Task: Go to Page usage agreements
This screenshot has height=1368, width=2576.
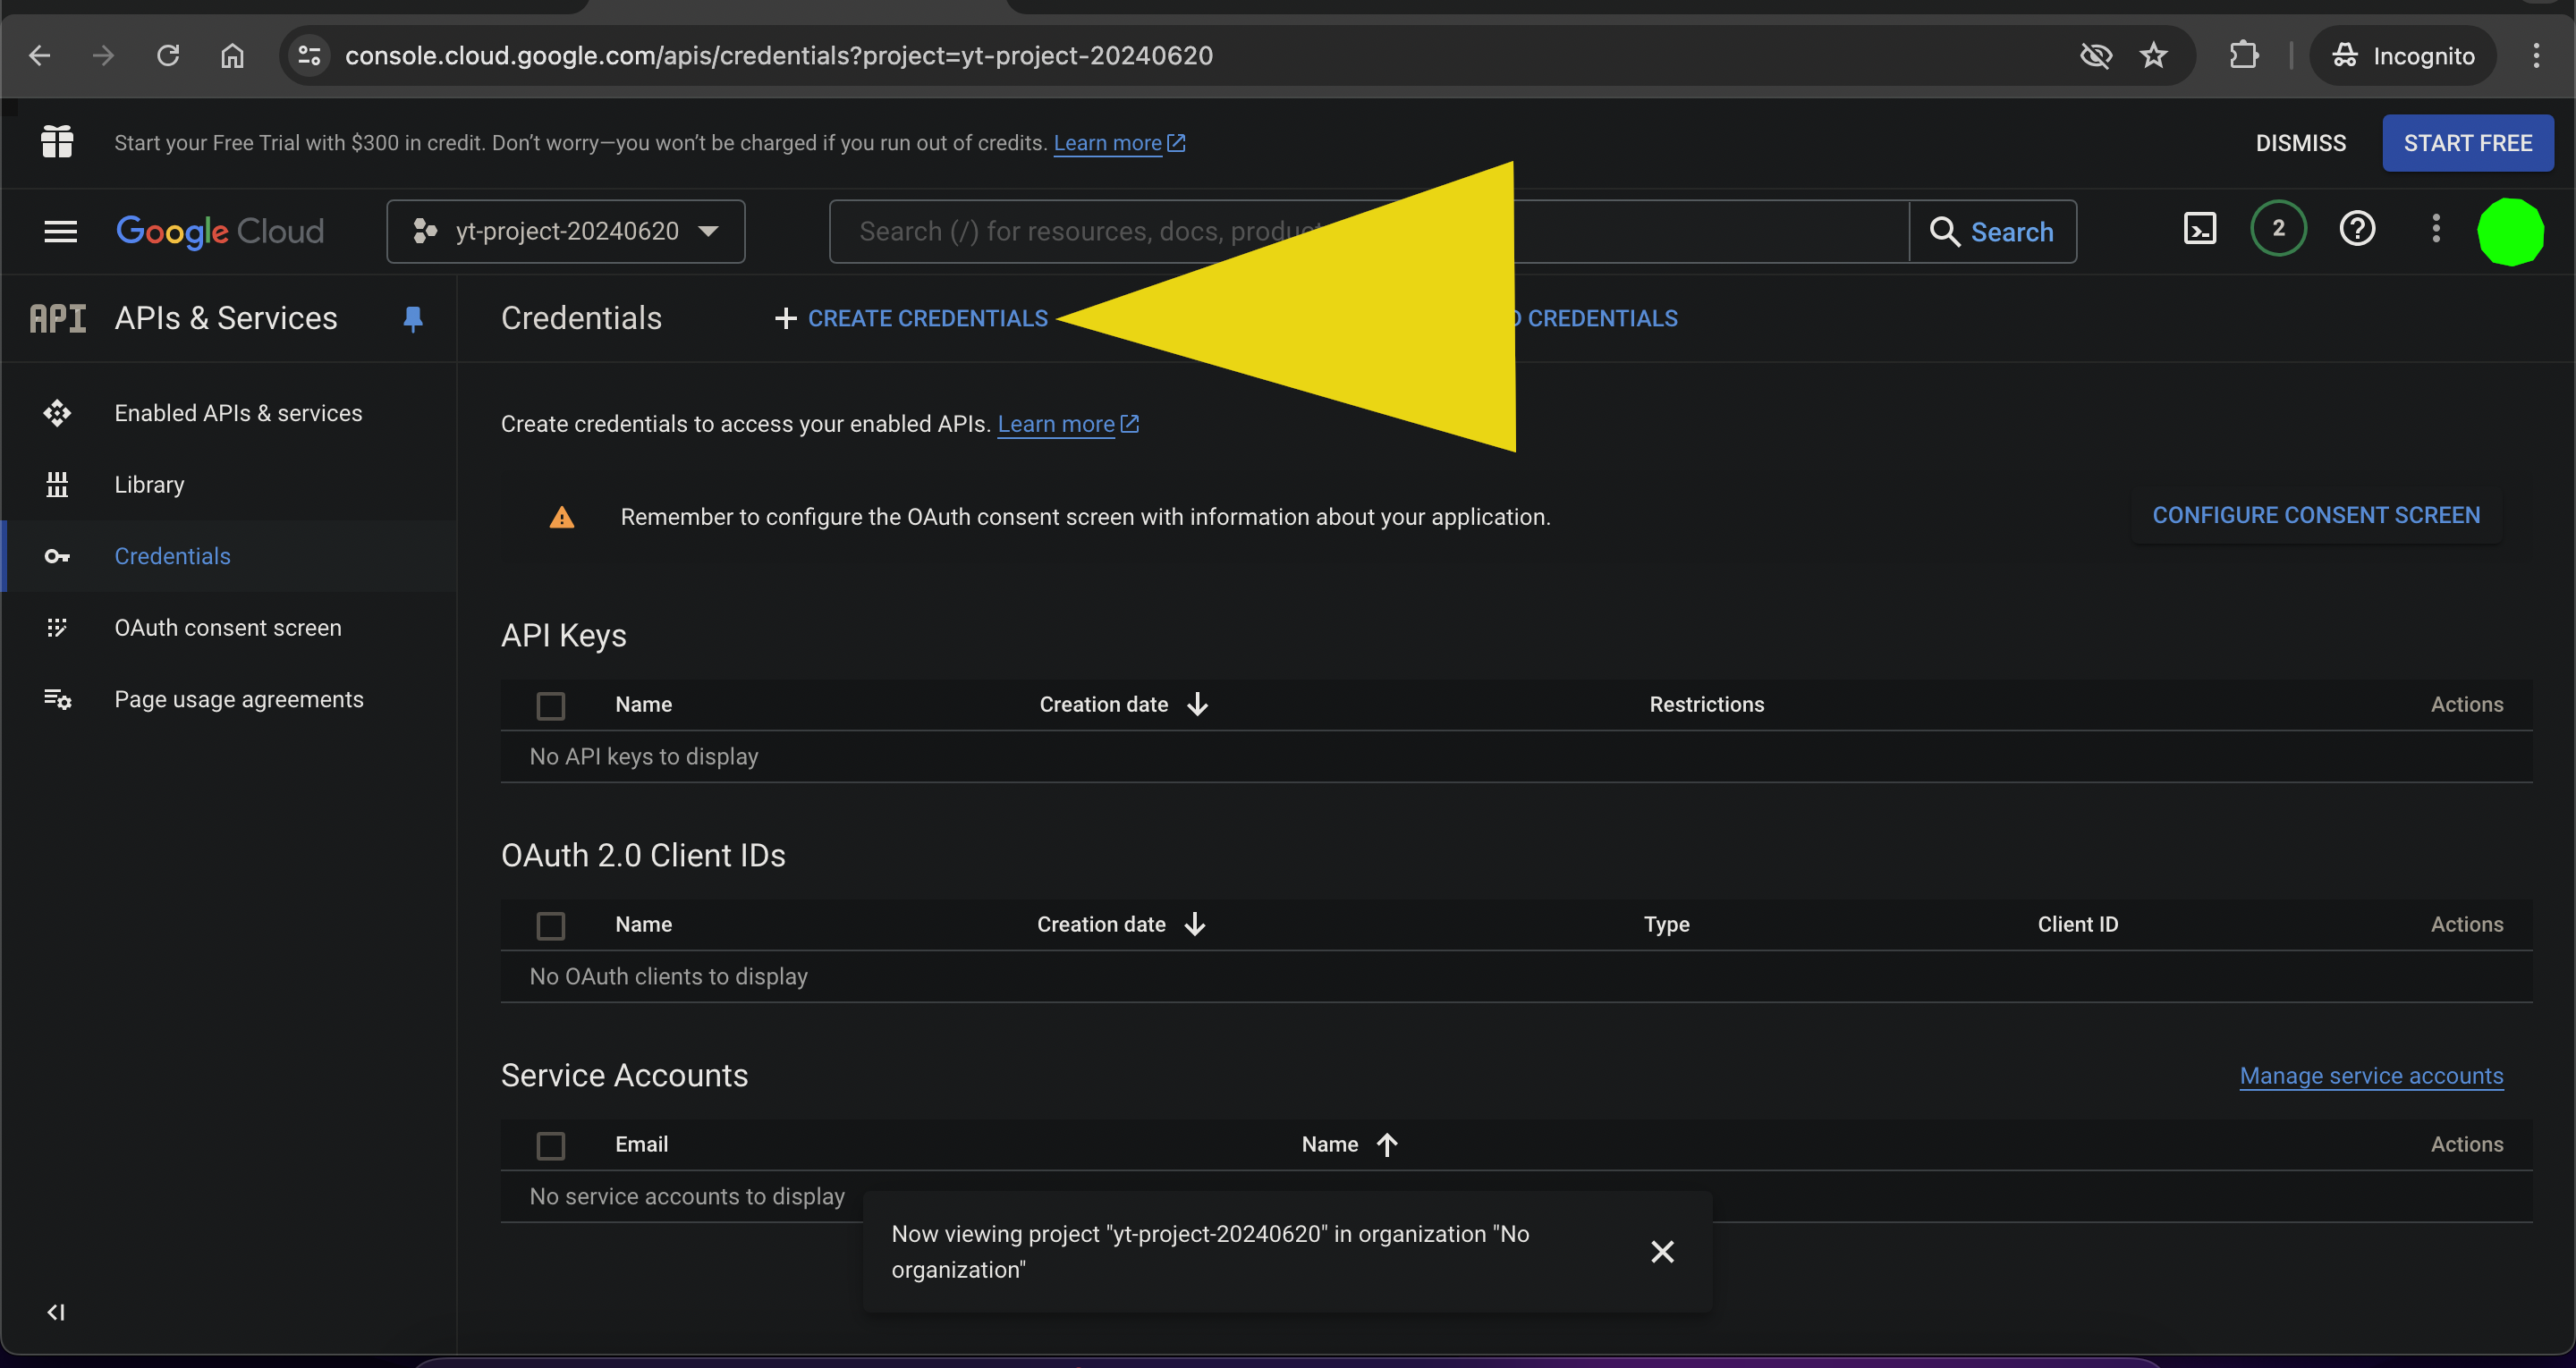Action: [x=239, y=700]
